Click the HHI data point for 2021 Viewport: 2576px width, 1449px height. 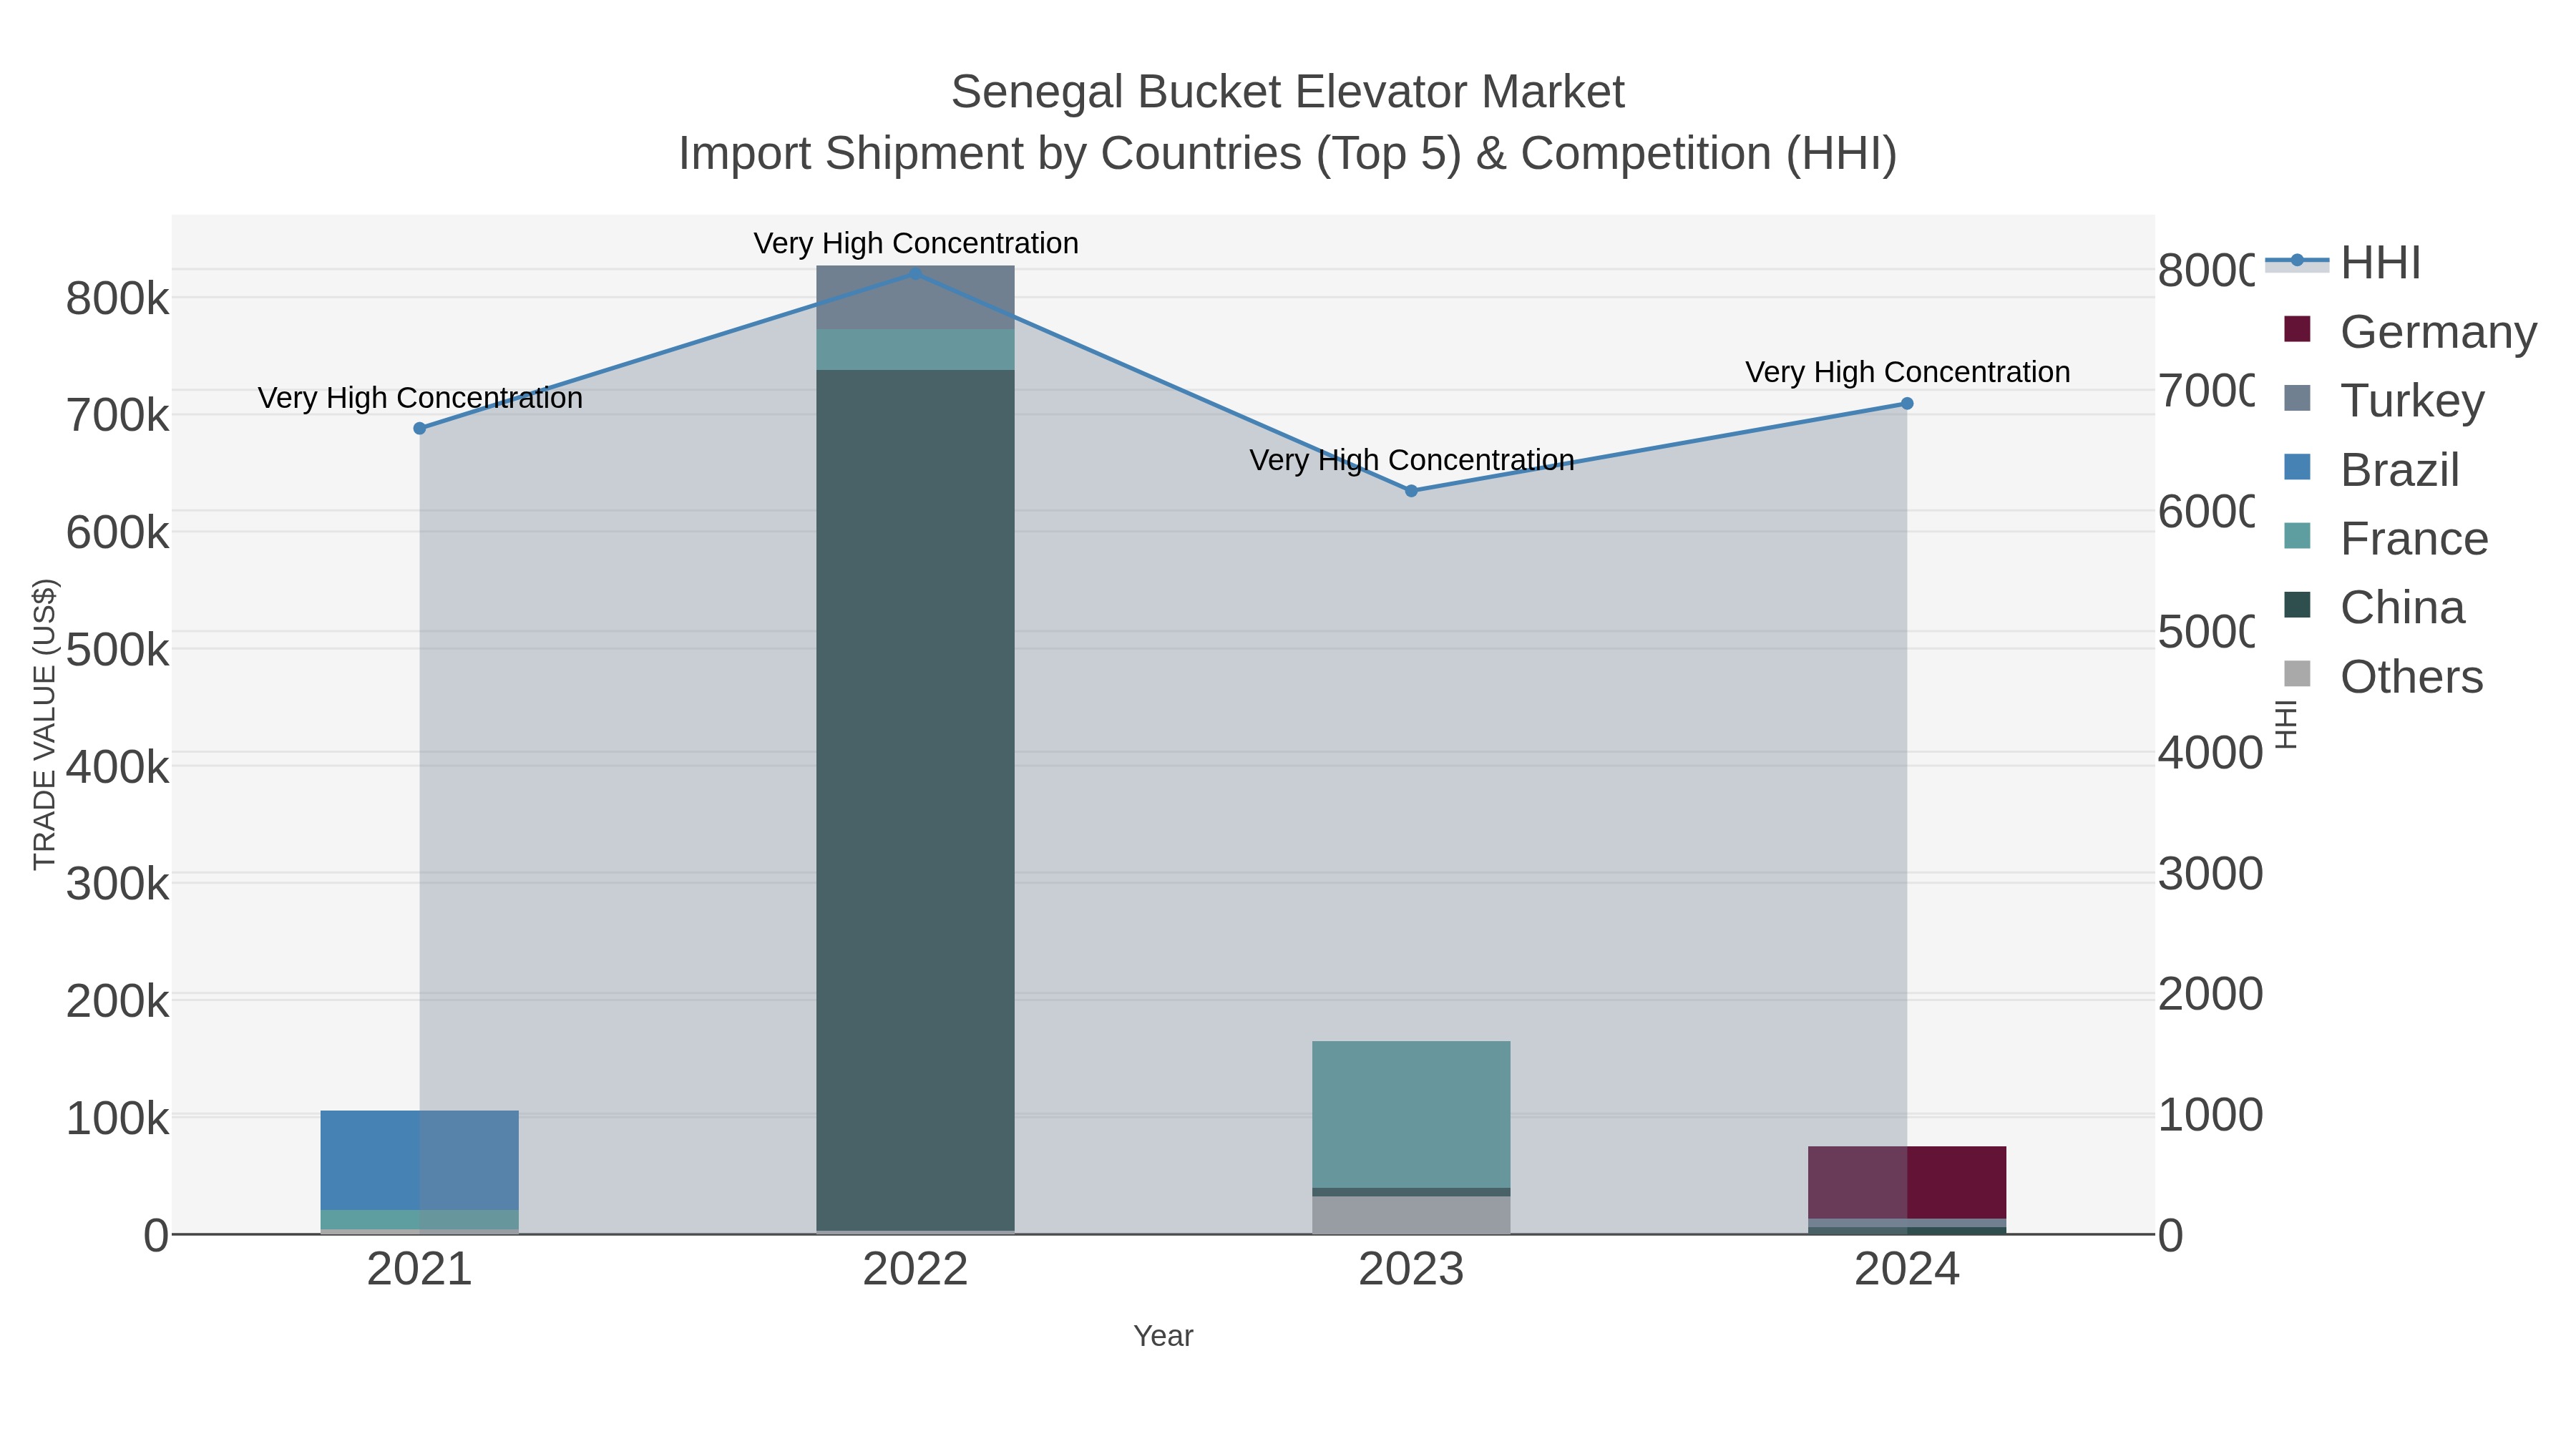point(420,428)
